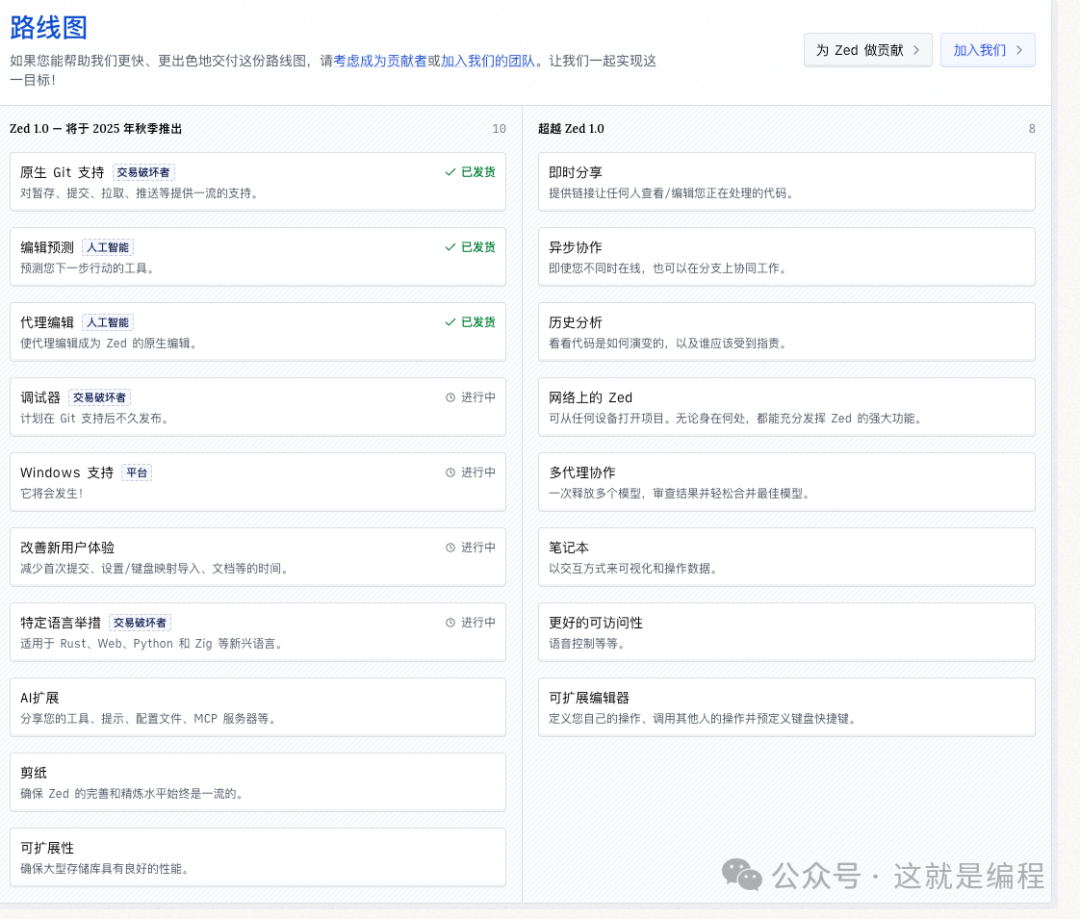Click '进行中' status on Windows support card
The image size is (1080, 919).
(x=478, y=473)
